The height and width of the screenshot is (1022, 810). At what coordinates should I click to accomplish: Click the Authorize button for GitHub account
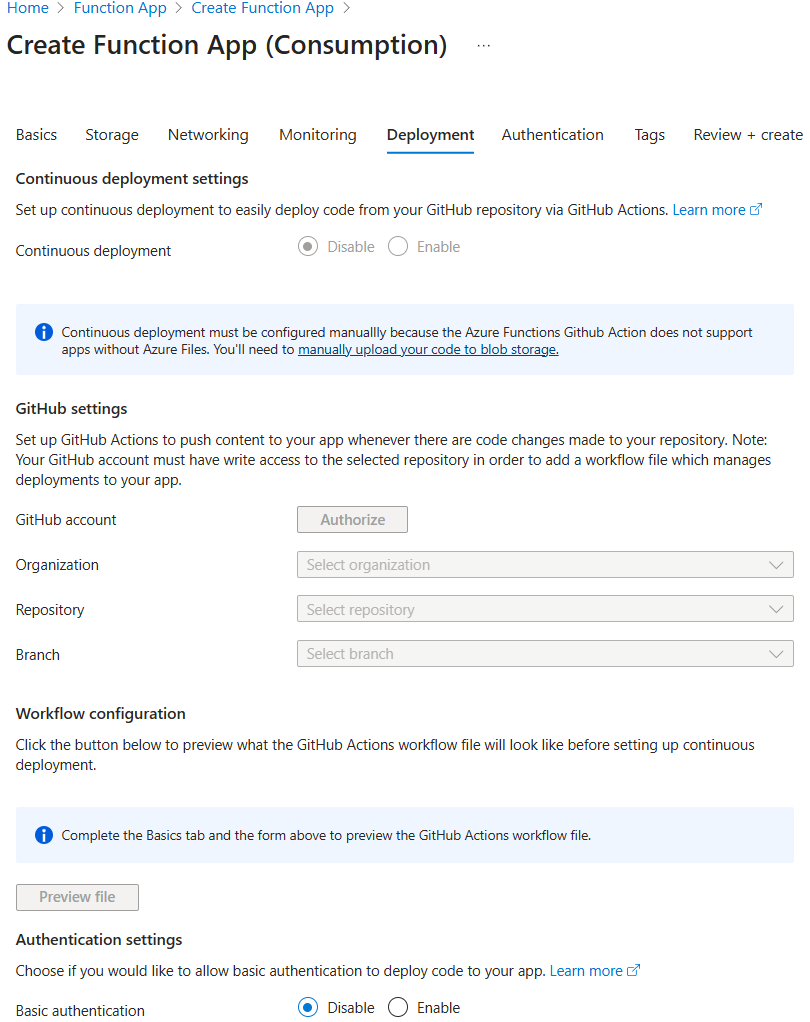pyautogui.click(x=352, y=519)
